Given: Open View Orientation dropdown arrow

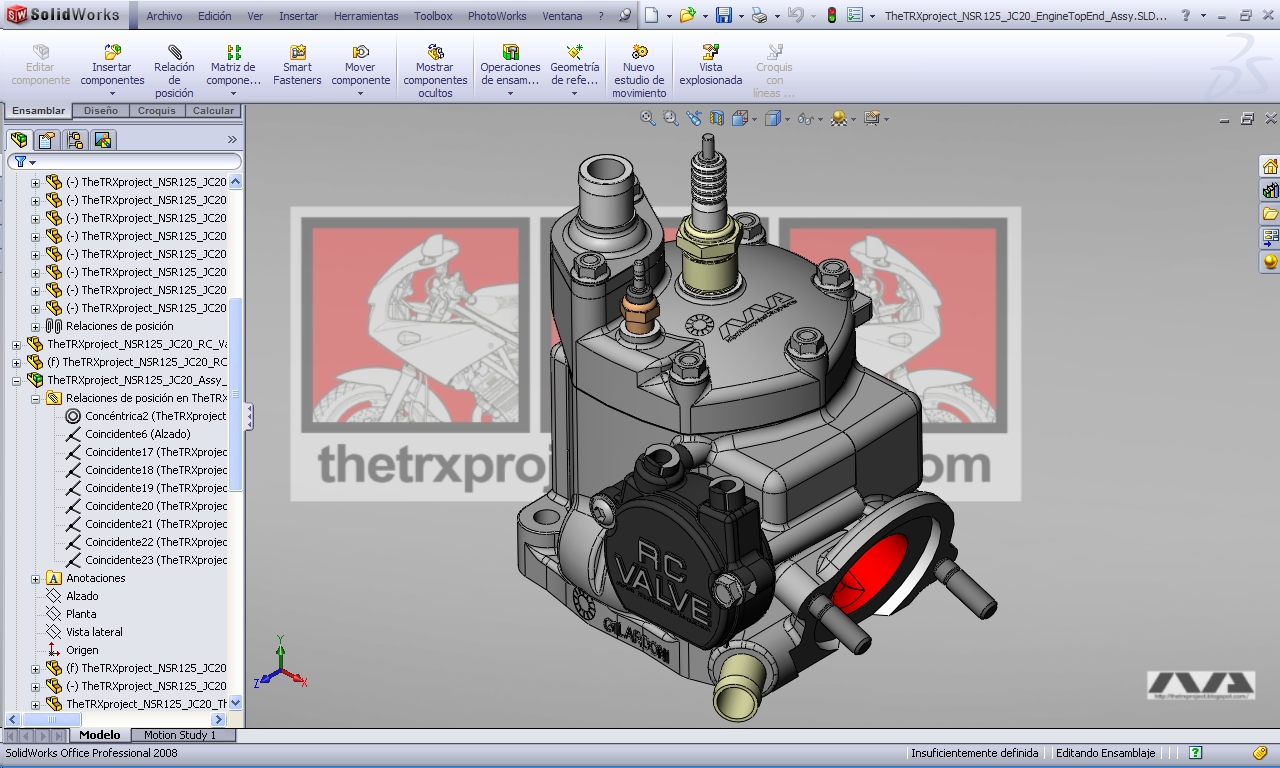Looking at the screenshot, I should pos(754,119).
